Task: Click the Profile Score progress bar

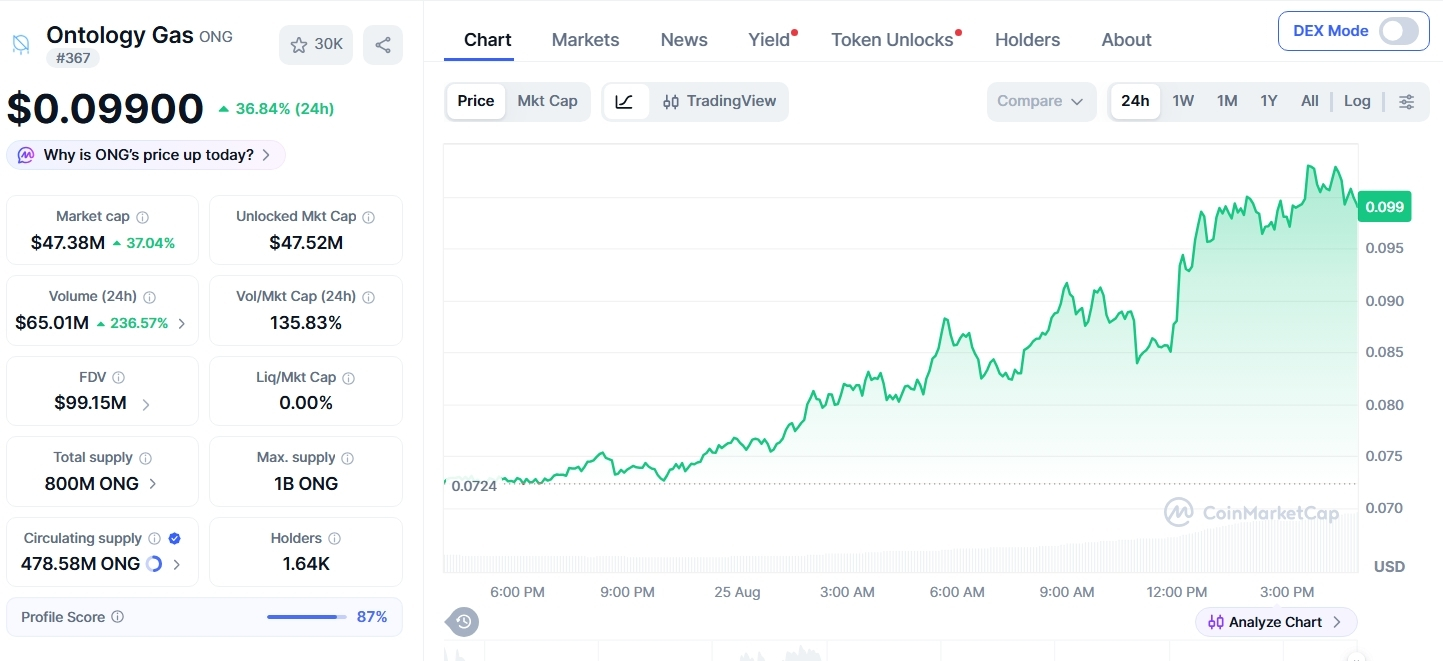Action: point(306,617)
